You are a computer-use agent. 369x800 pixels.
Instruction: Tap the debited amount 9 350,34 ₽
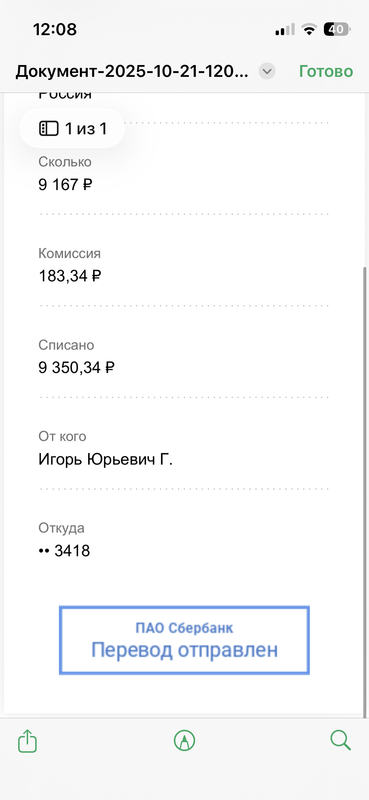click(x=77, y=367)
